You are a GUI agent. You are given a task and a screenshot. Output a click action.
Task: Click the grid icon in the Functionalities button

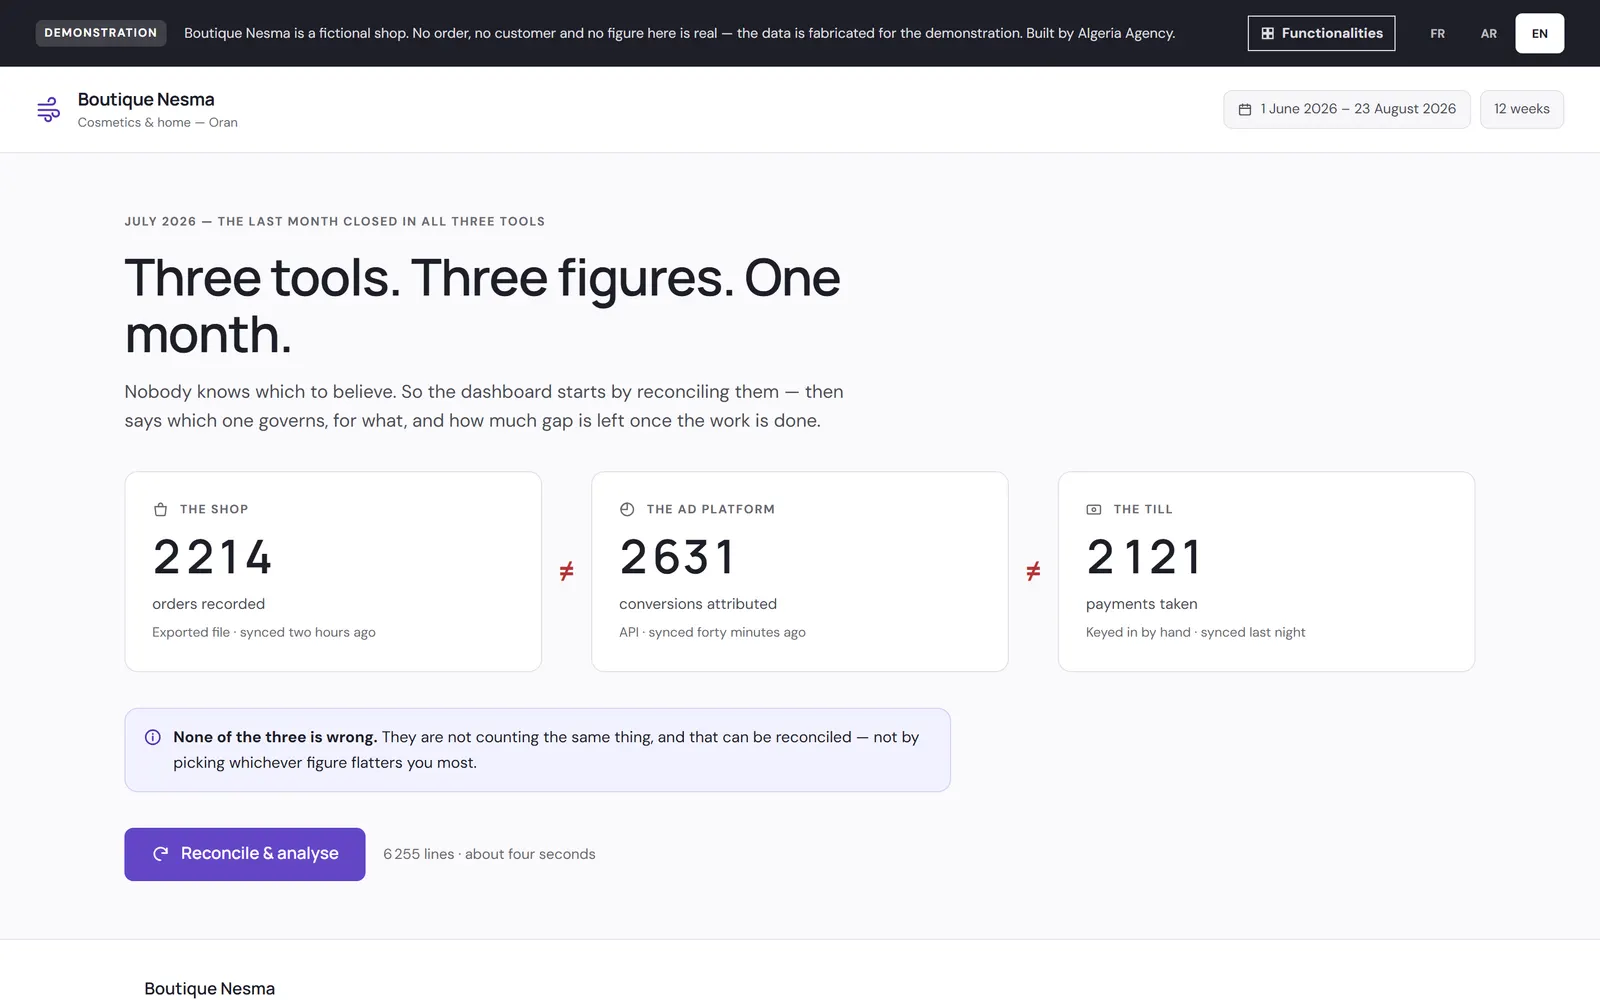[1267, 33]
